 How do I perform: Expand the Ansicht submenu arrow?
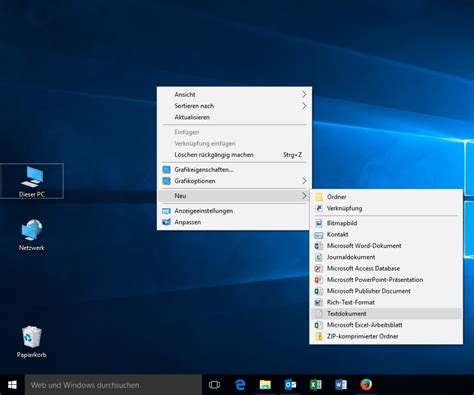(x=304, y=95)
